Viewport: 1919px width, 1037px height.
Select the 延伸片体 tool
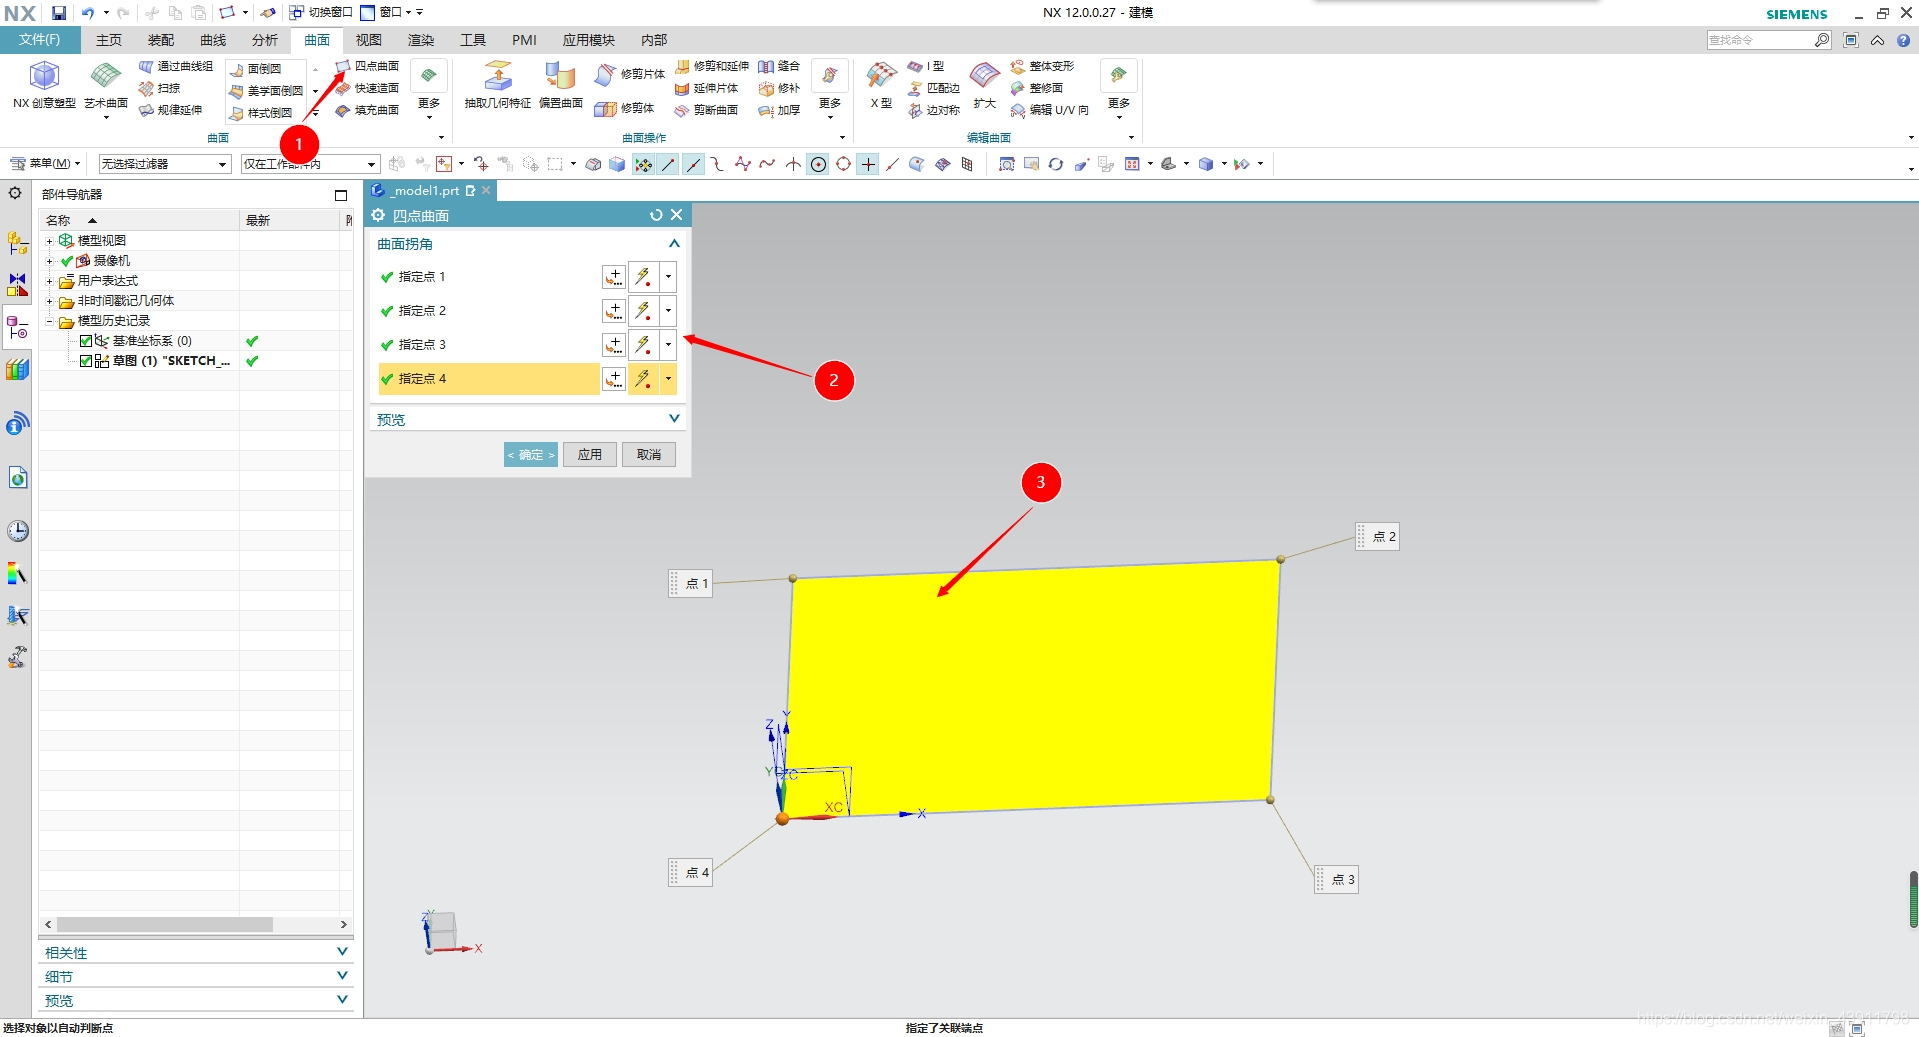click(x=706, y=88)
